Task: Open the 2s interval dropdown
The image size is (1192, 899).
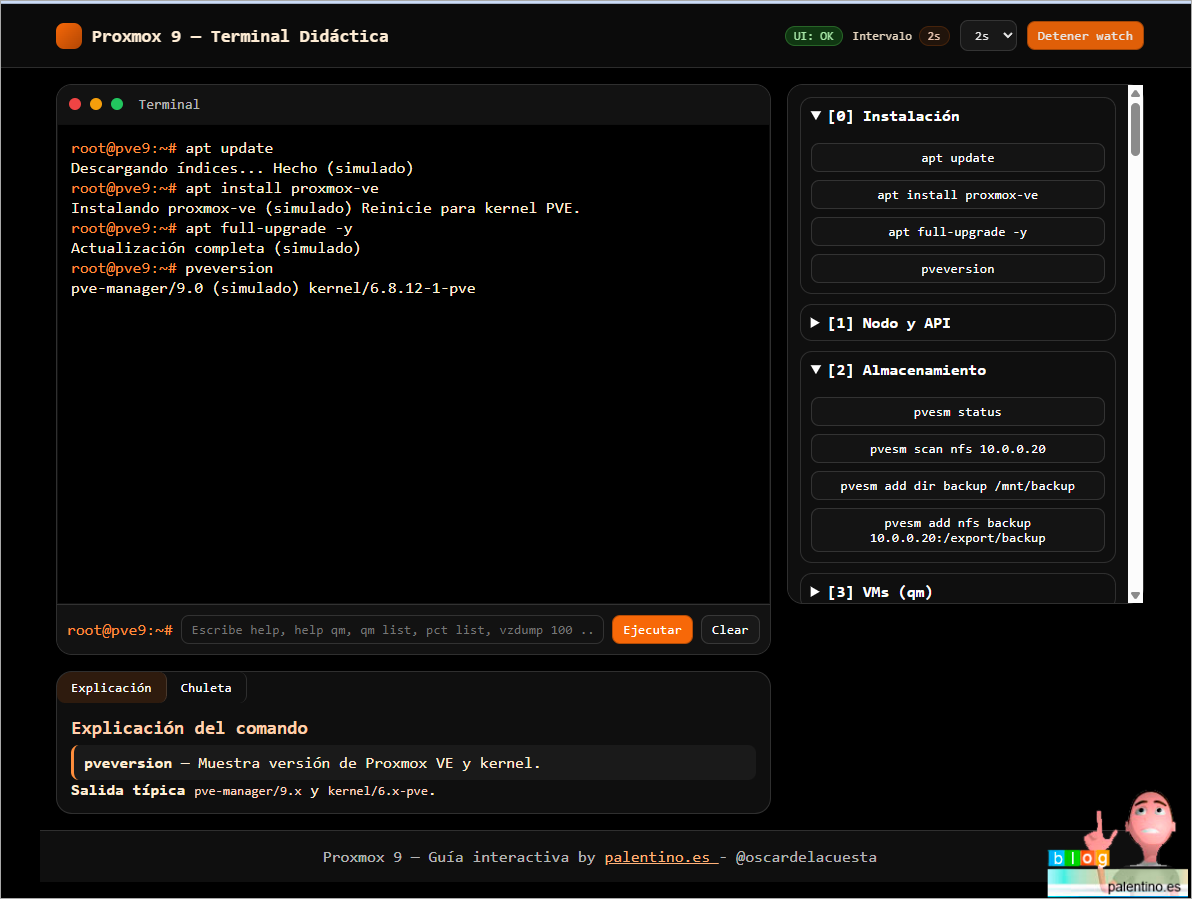Action: (x=987, y=36)
